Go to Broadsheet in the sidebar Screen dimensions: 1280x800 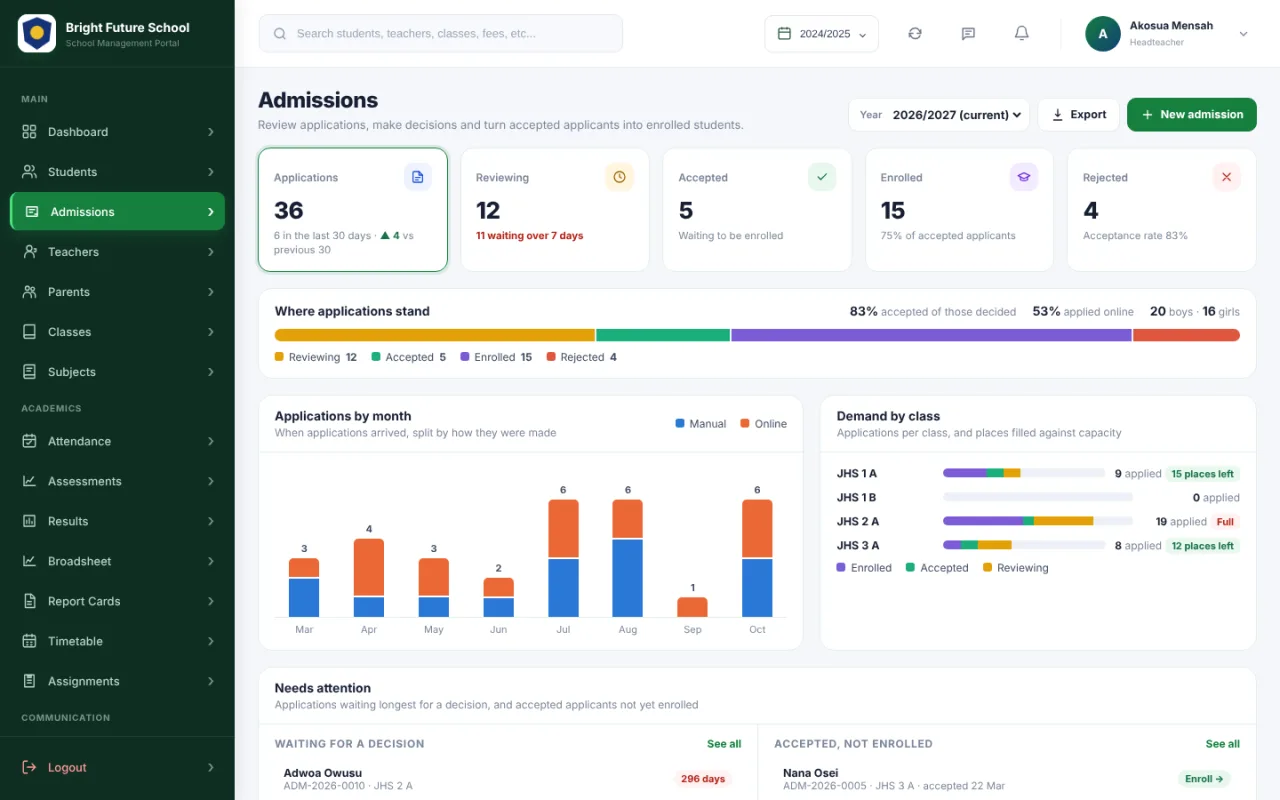tap(117, 561)
